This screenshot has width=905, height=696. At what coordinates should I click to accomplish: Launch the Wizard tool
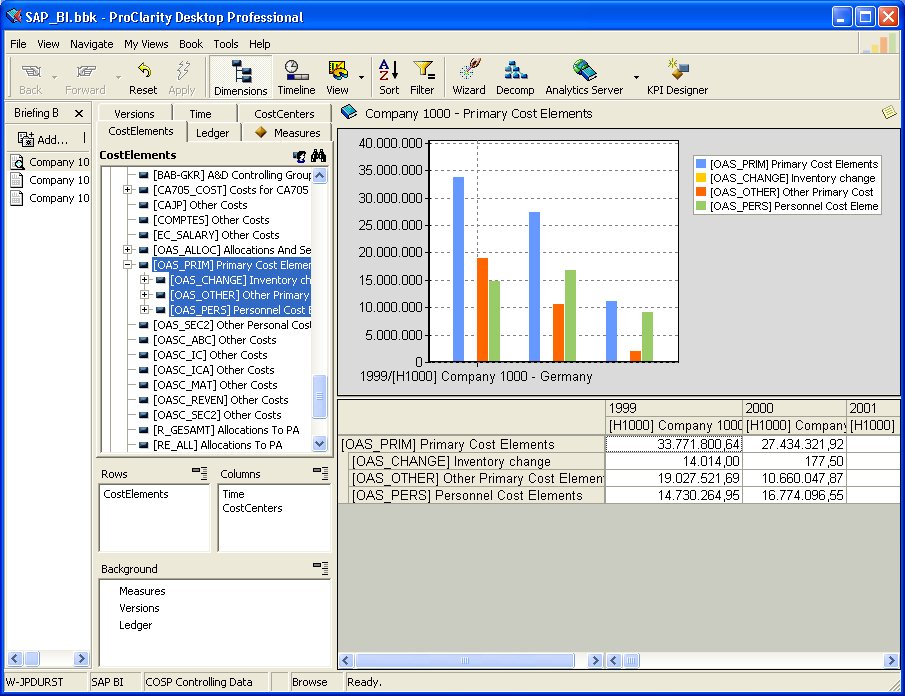pos(468,78)
